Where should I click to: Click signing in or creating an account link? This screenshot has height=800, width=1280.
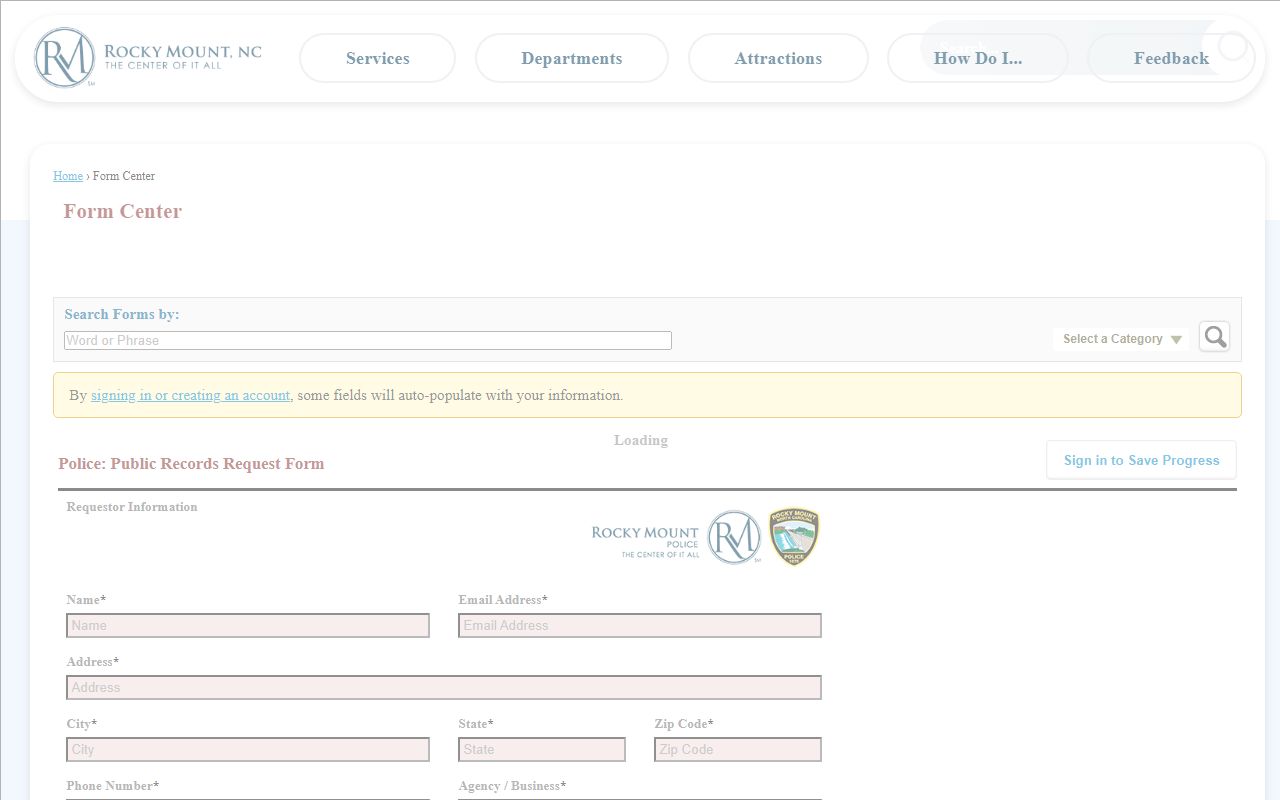(190, 395)
